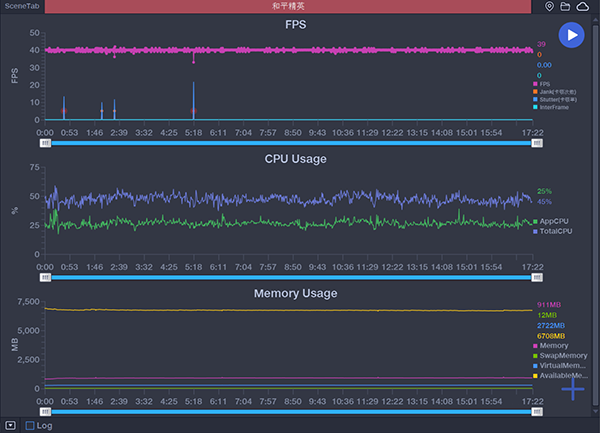
Task: Click the red 和平精英 title tab
Action: pyautogui.click(x=286, y=7)
